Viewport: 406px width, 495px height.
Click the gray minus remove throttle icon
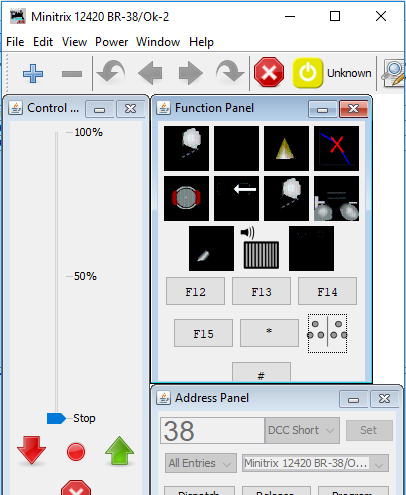click(72, 74)
